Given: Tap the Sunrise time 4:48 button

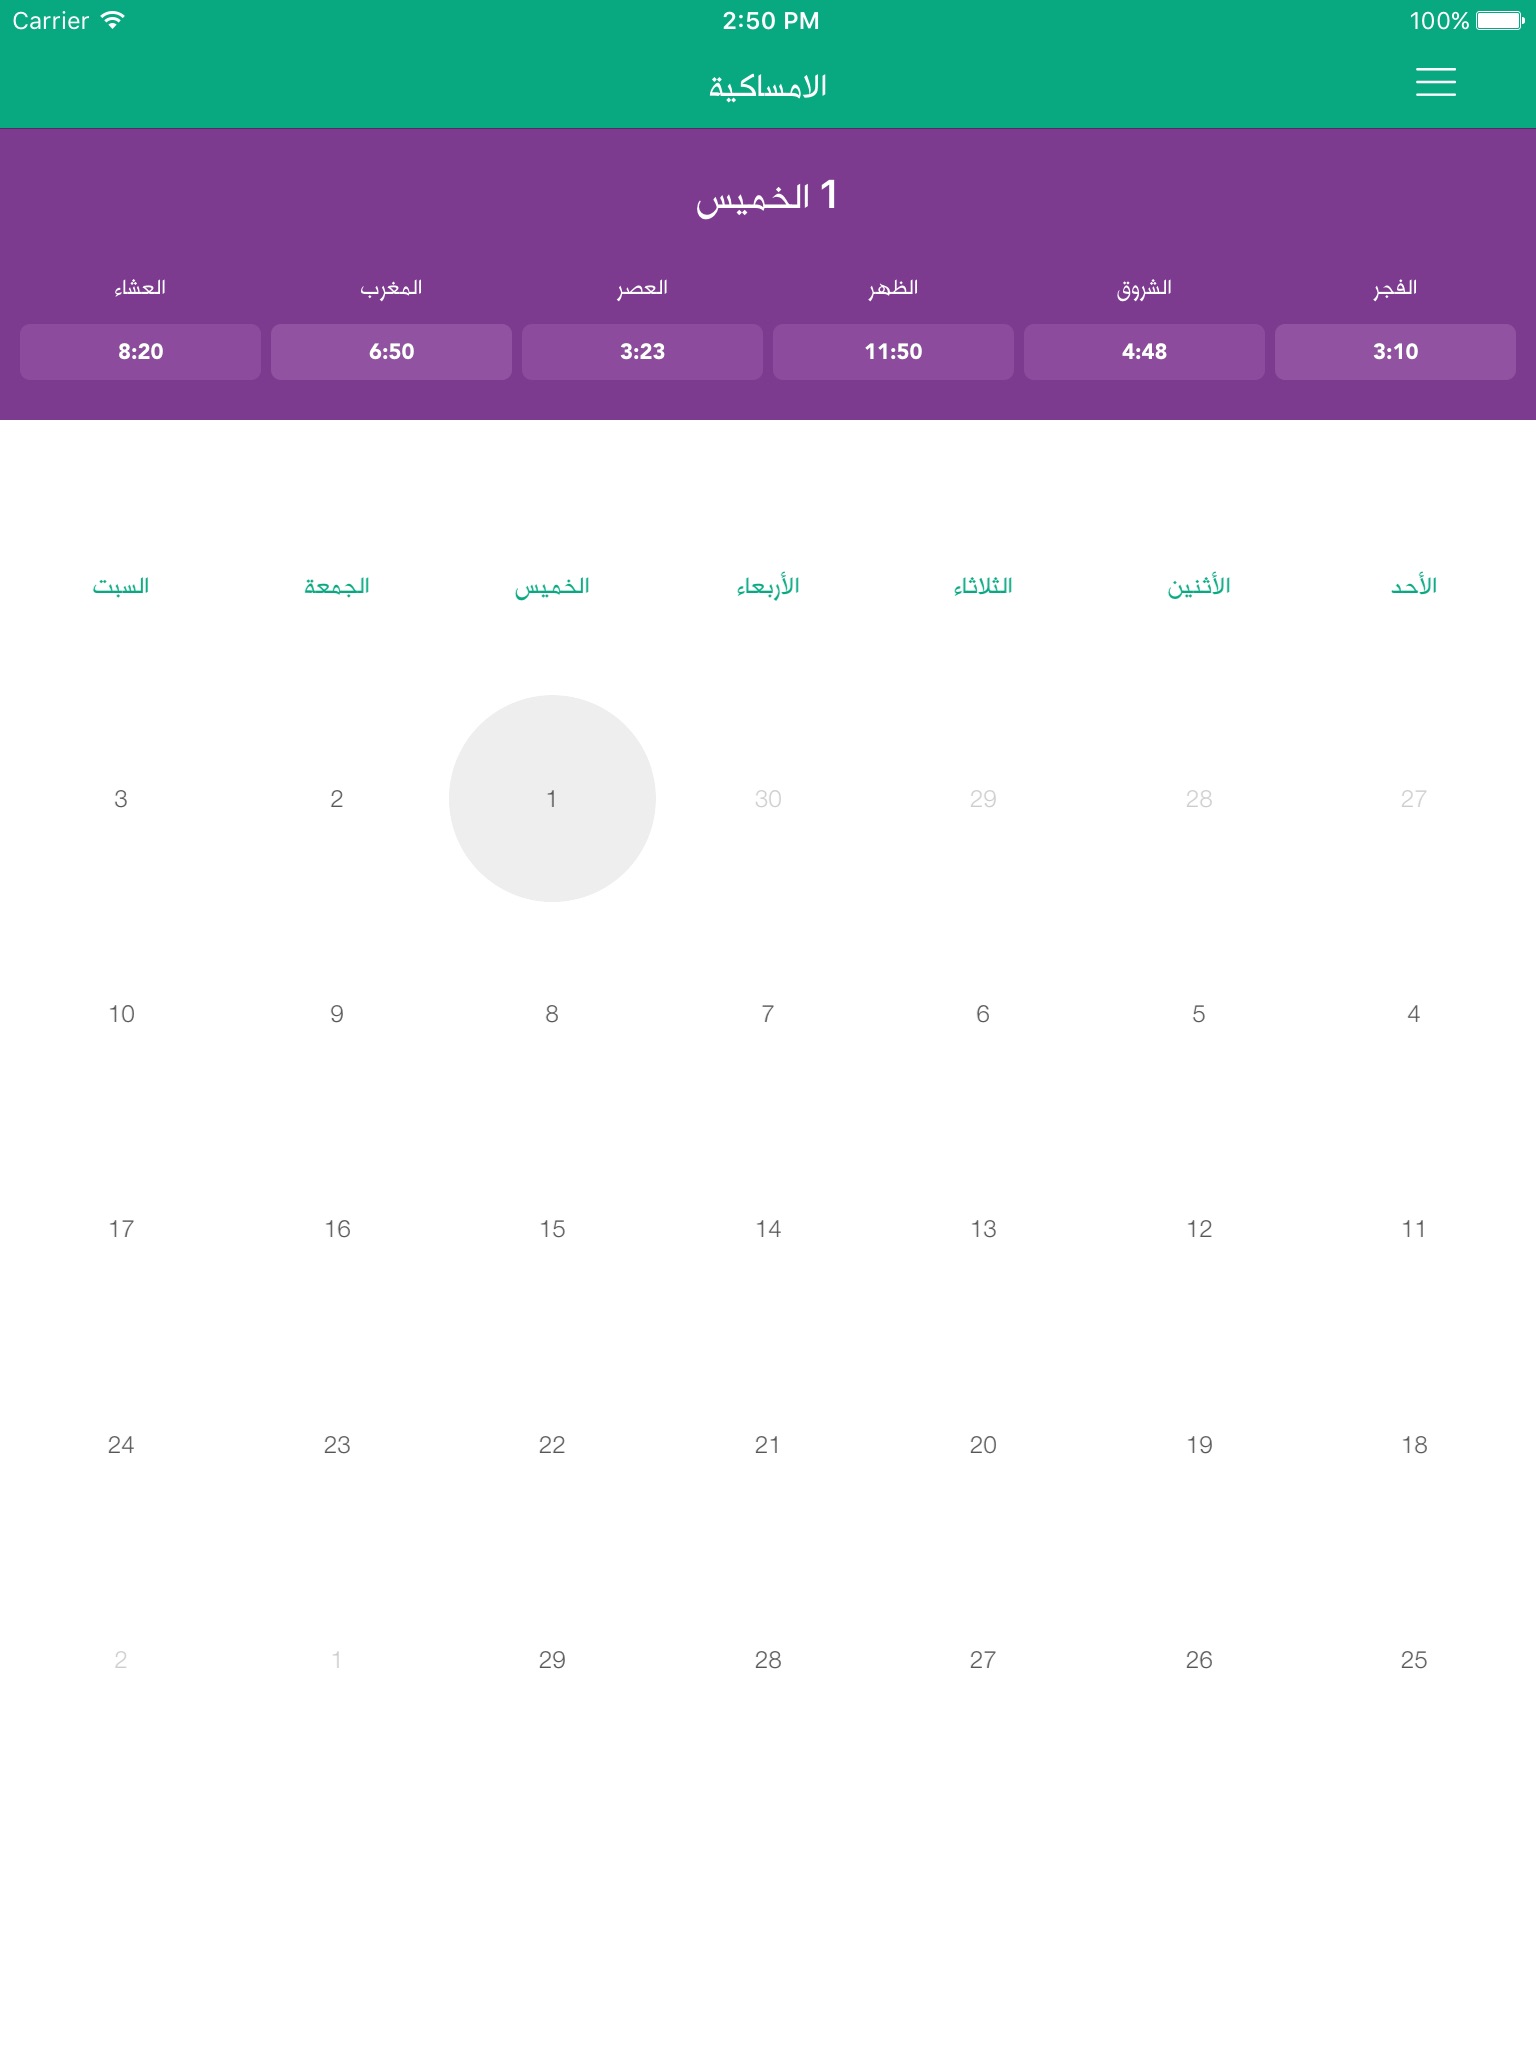Looking at the screenshot, I should pos(1144,351).
